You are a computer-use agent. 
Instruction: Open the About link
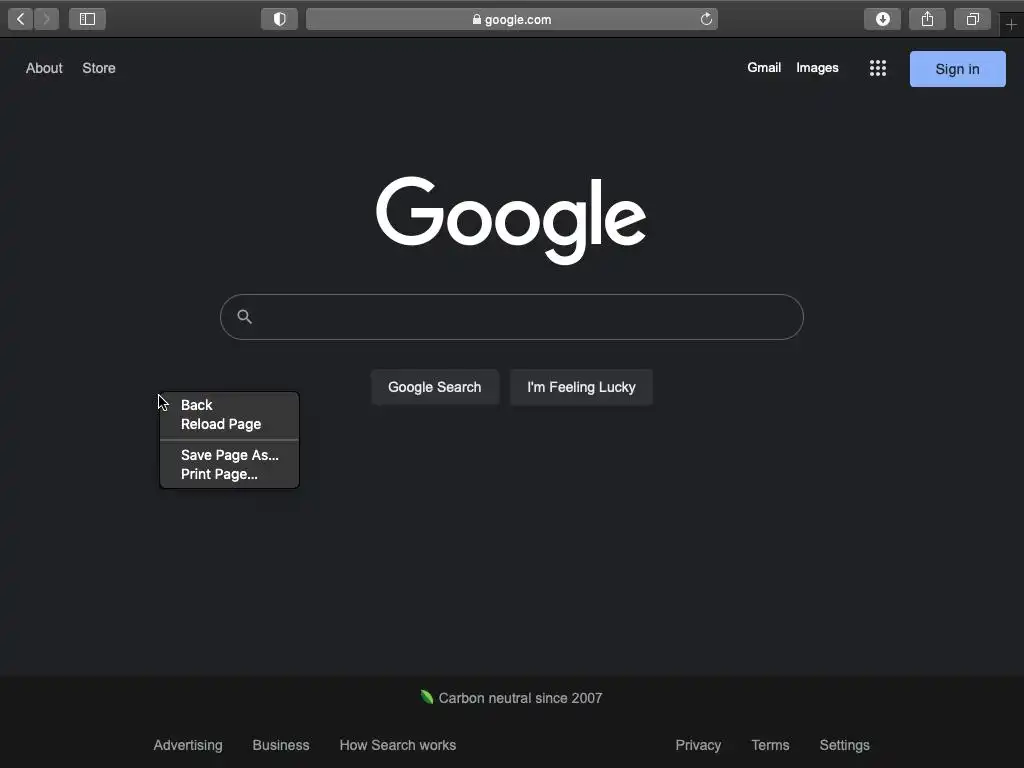pyautogui.click(x=44, y=68)
